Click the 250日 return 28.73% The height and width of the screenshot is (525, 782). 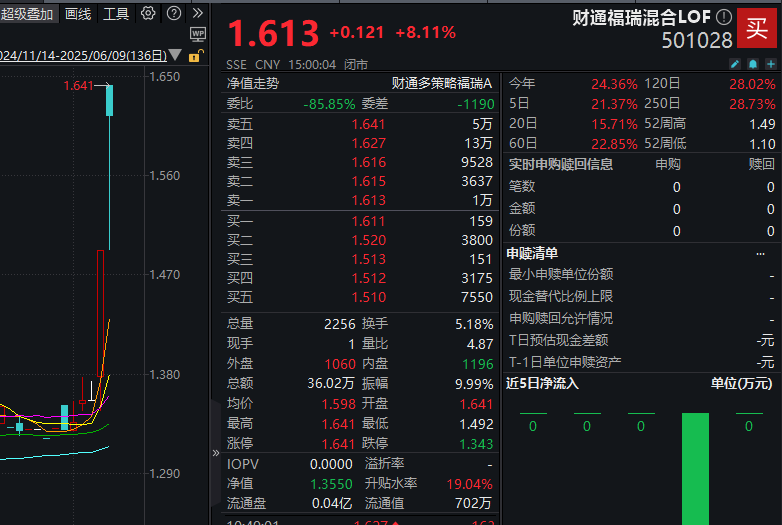coord(752,104)
